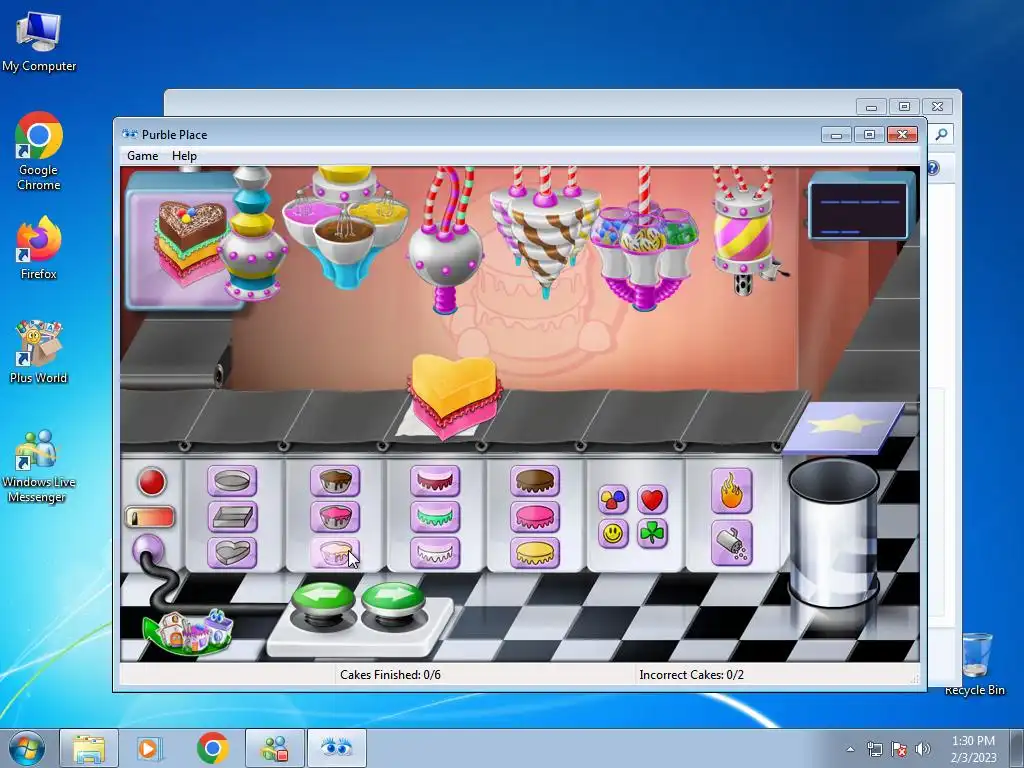
Task: Apply the white filling layer button
Action: (435, 553)
